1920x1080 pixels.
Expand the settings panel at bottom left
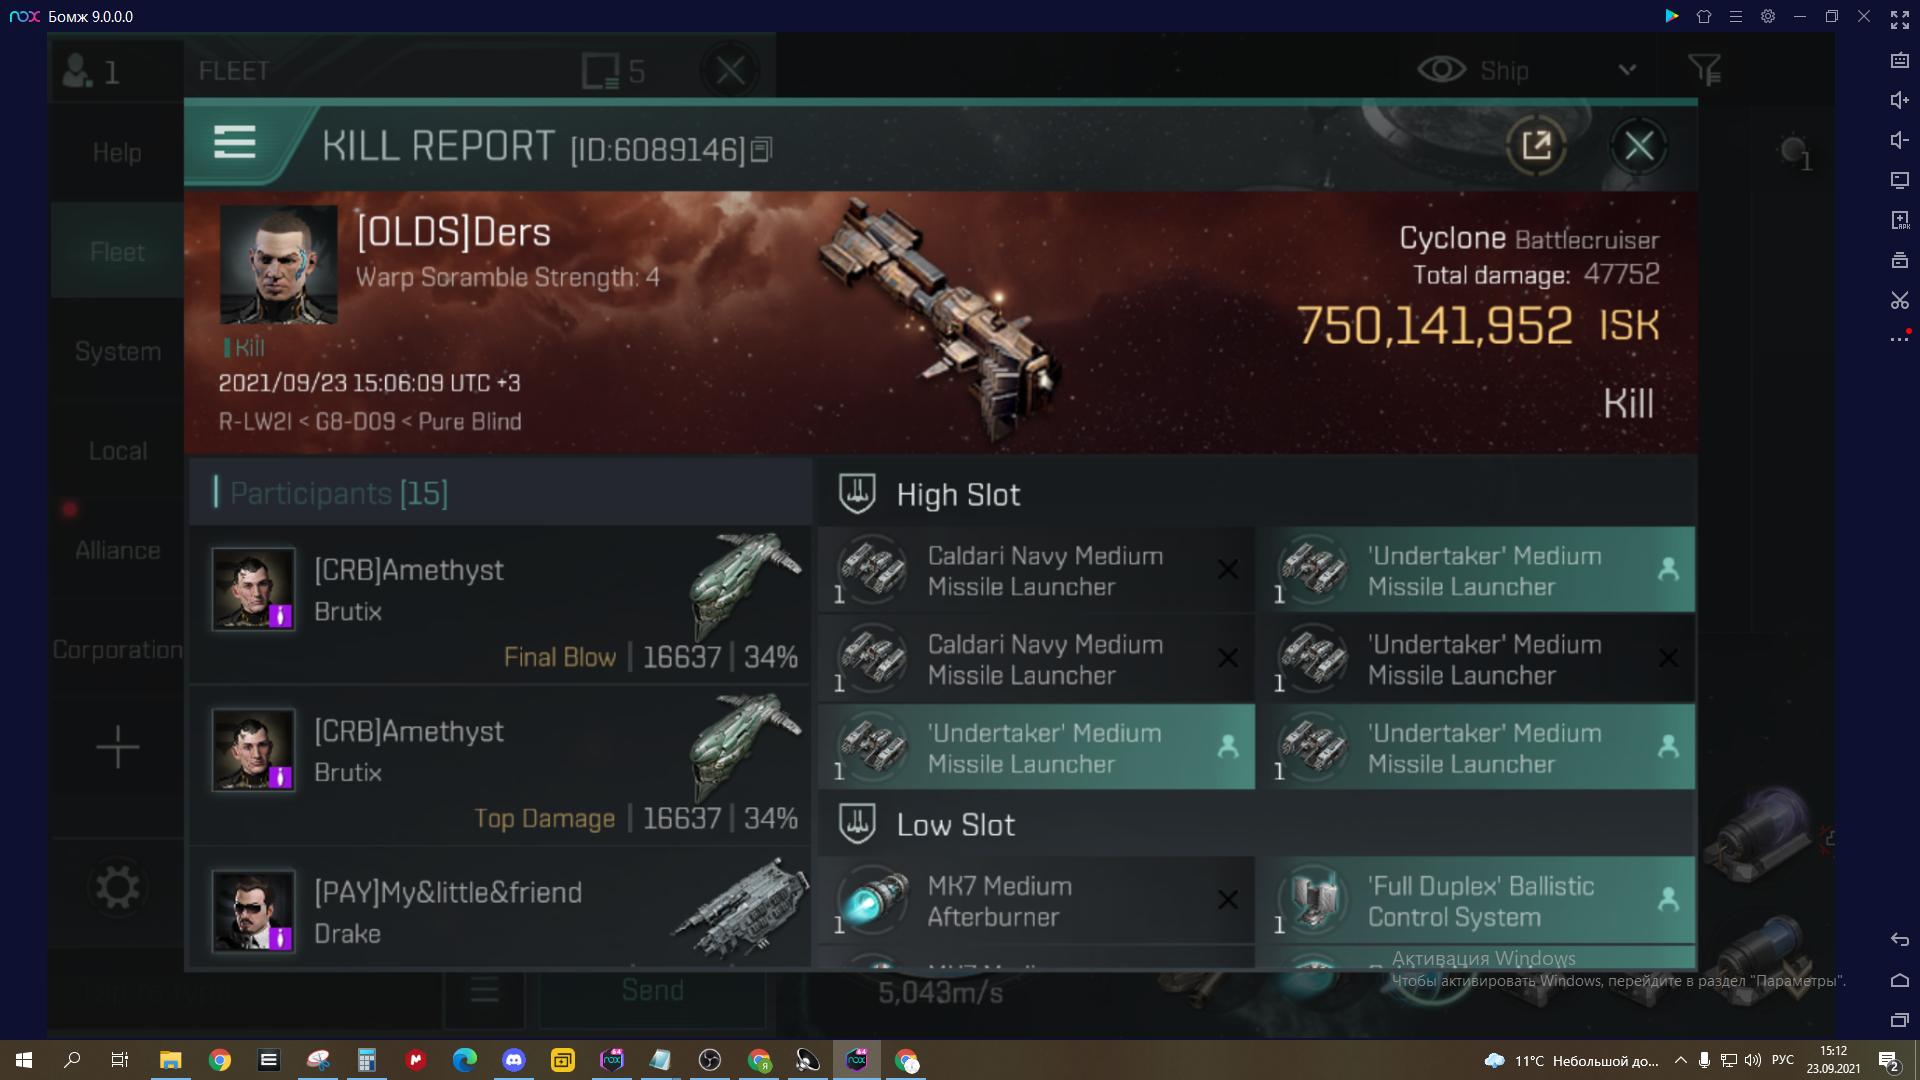tap(117, 885)
